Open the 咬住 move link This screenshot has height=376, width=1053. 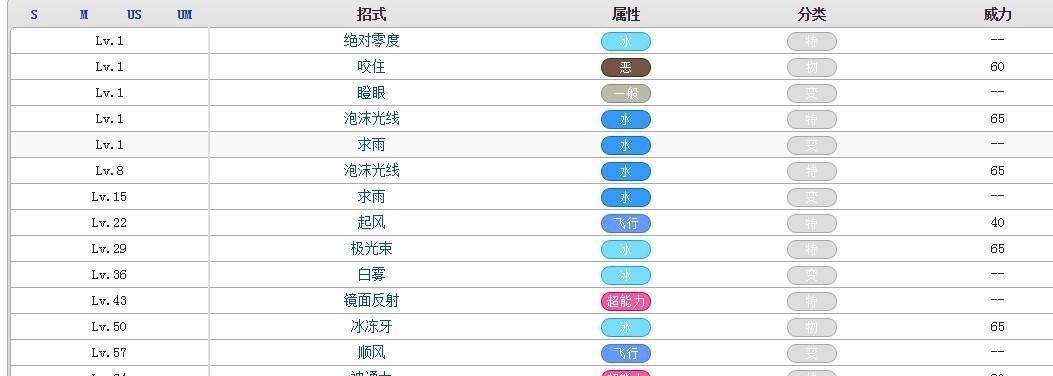pos(371,66)
